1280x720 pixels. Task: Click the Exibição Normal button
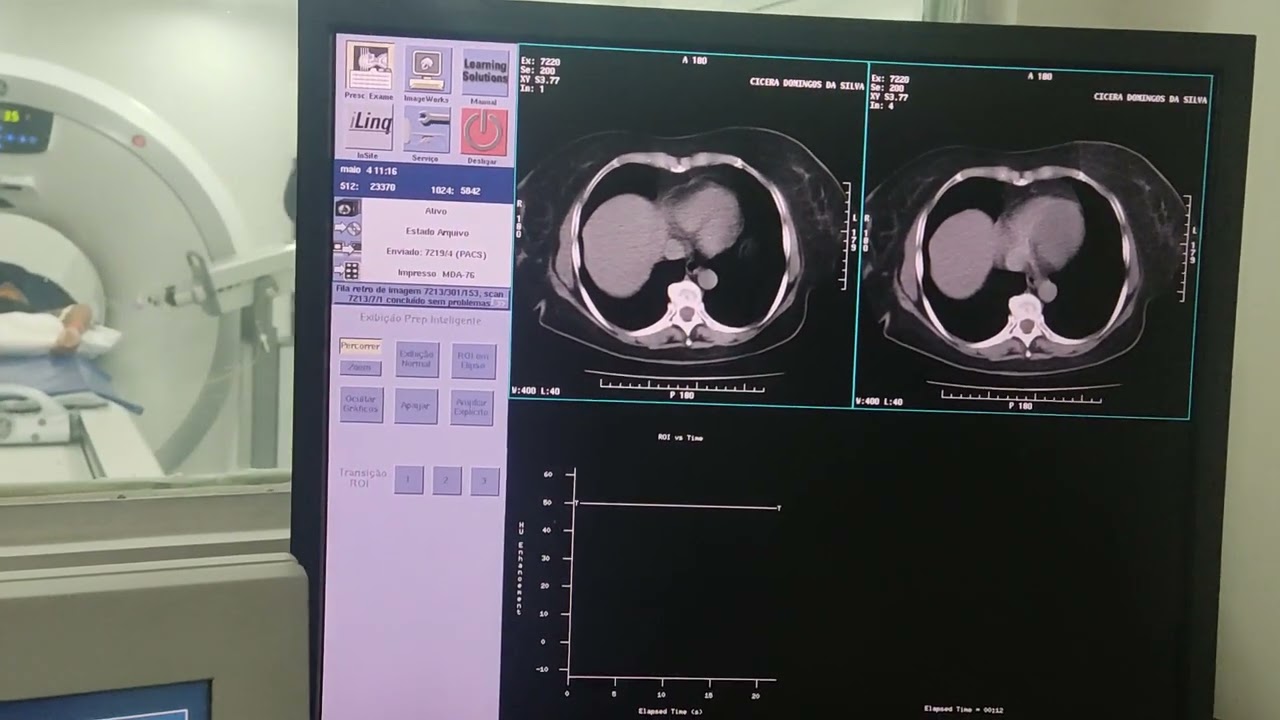click(x=416, y=359)
